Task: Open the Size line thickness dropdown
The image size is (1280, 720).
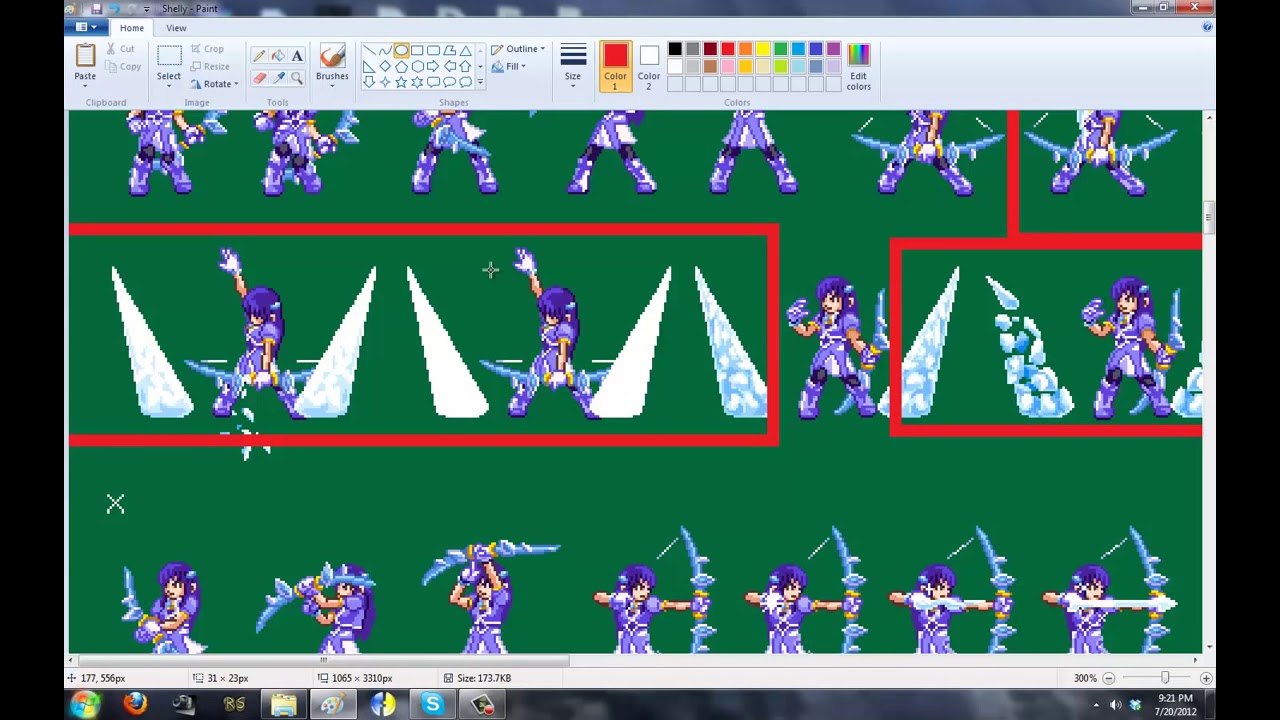Action: pos(573,66)
